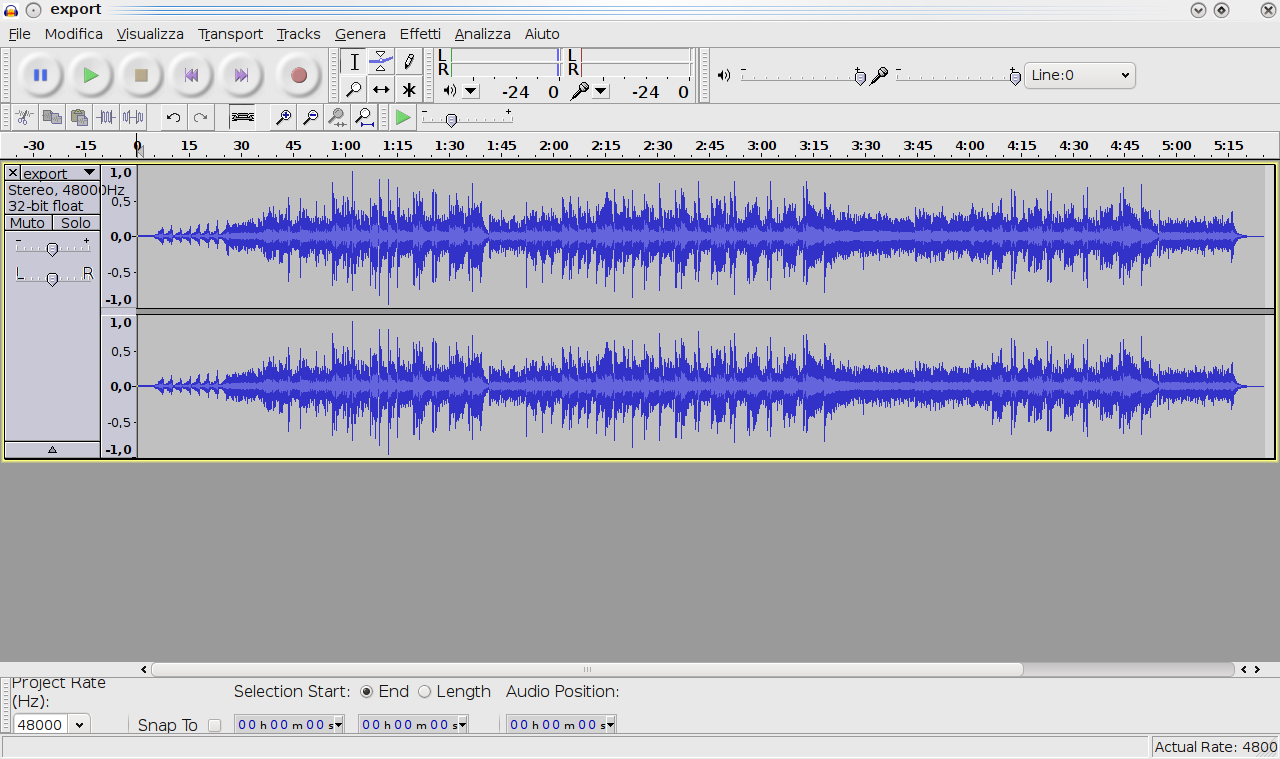Viewport: 1280px width, 759px height.
Task: Select the Time Shift tool
Action: point(381,90)
